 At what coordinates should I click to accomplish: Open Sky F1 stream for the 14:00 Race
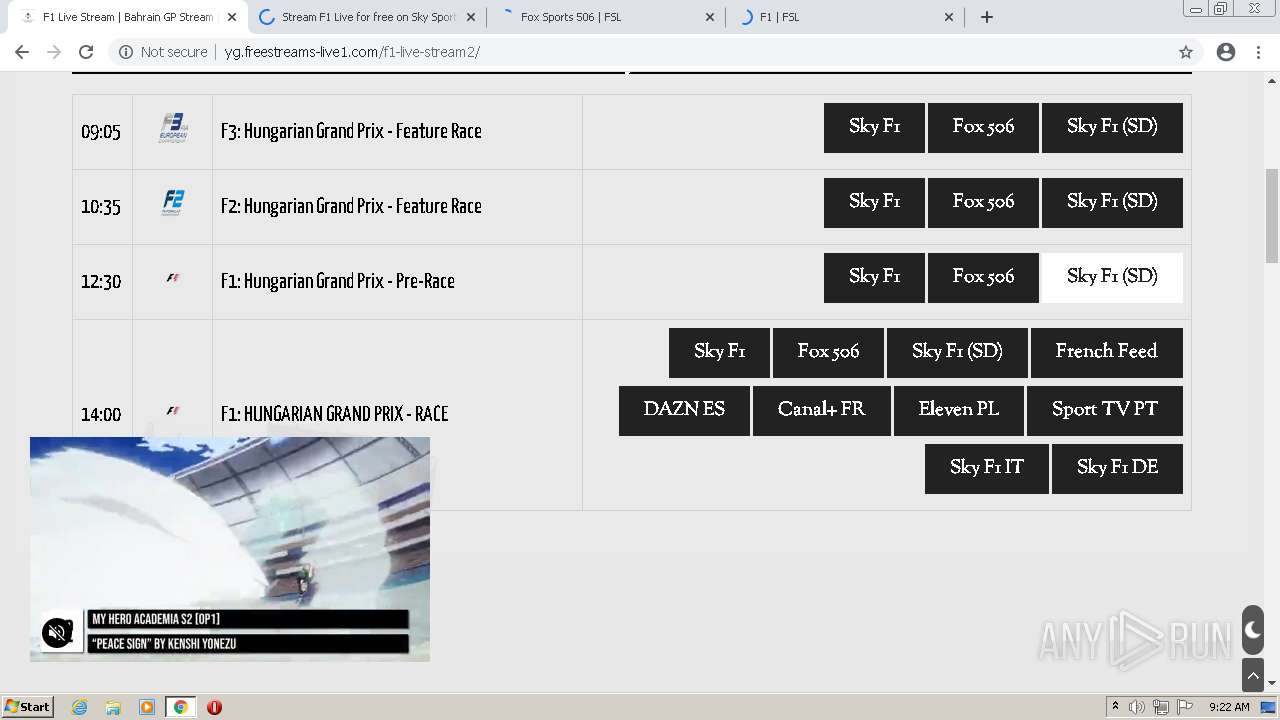(x=719, y=352)
